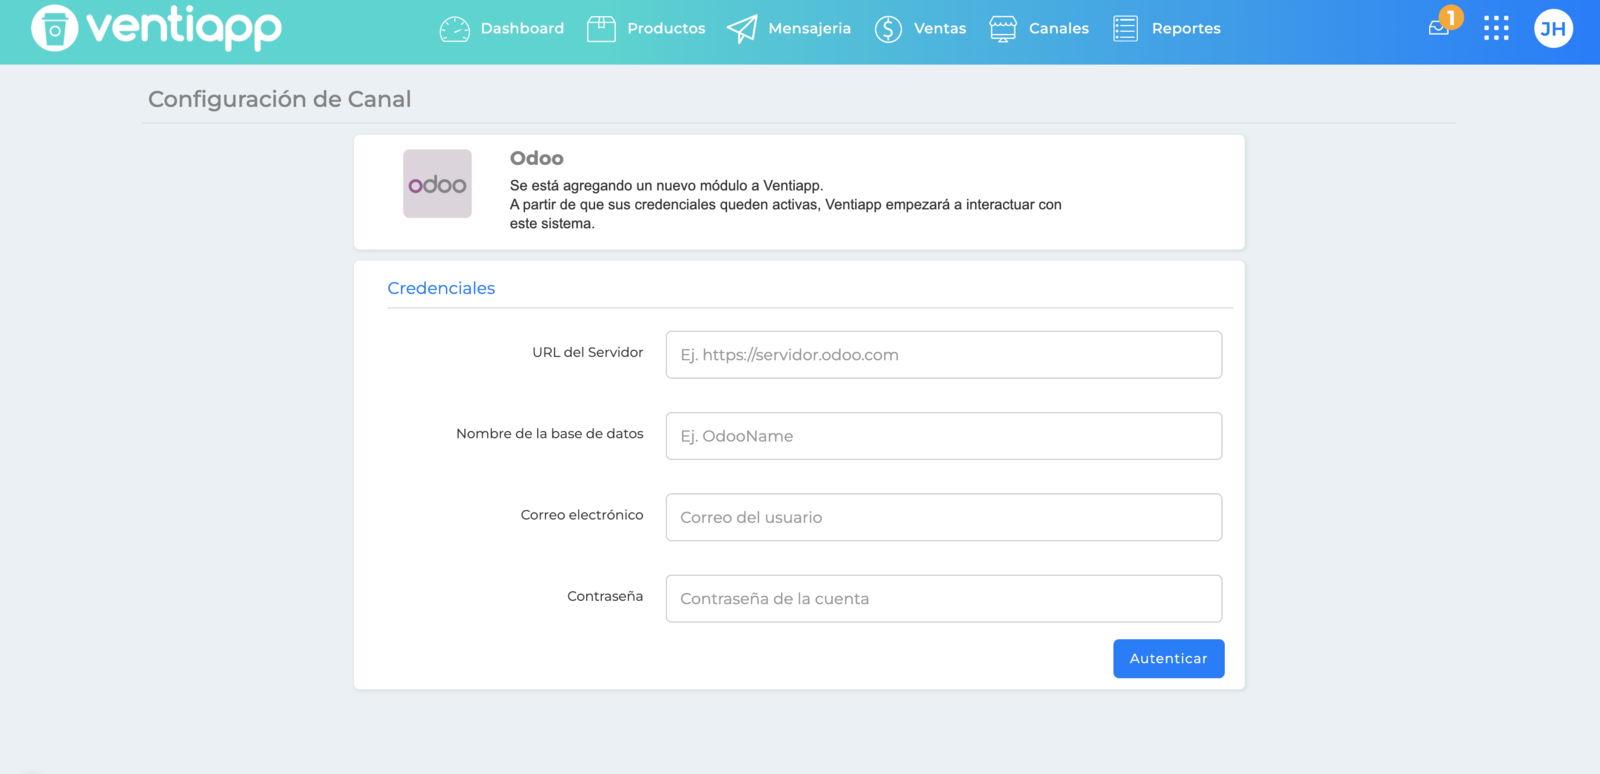Click the Reportes list icon
The width and height of the screenshot is (1600, 774).
click(1125, 29)
